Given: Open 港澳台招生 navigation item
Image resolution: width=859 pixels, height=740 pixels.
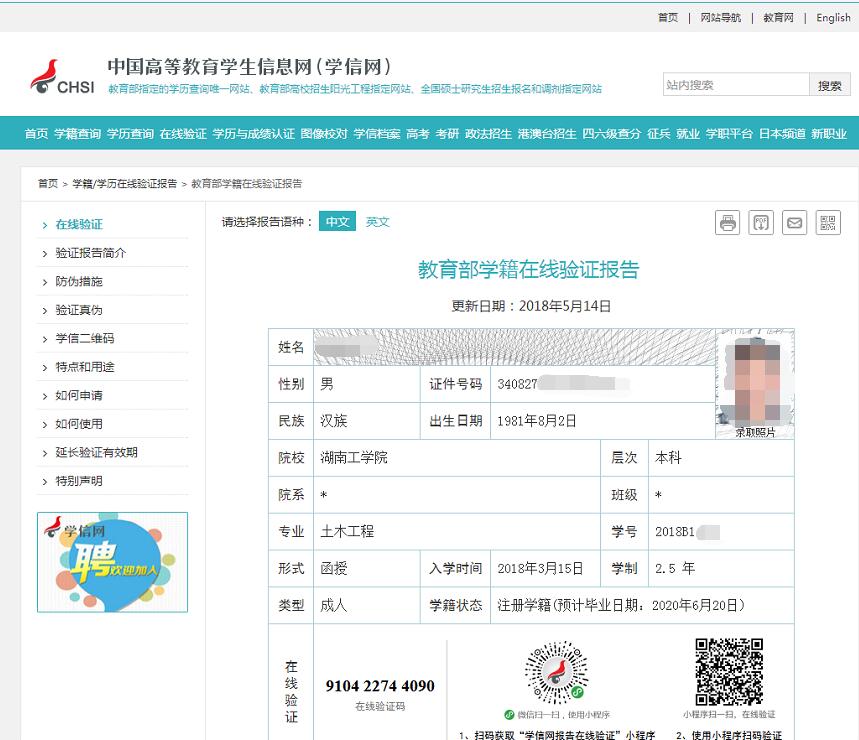Looking at the screenshot, I should (x=547, y=134).
